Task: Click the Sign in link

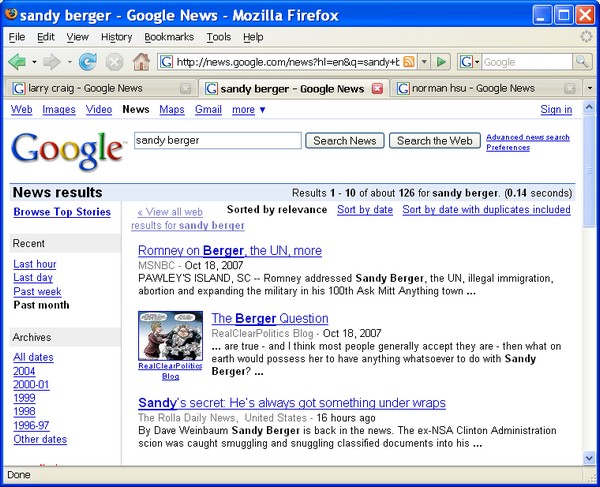Action: coord(556,110)
